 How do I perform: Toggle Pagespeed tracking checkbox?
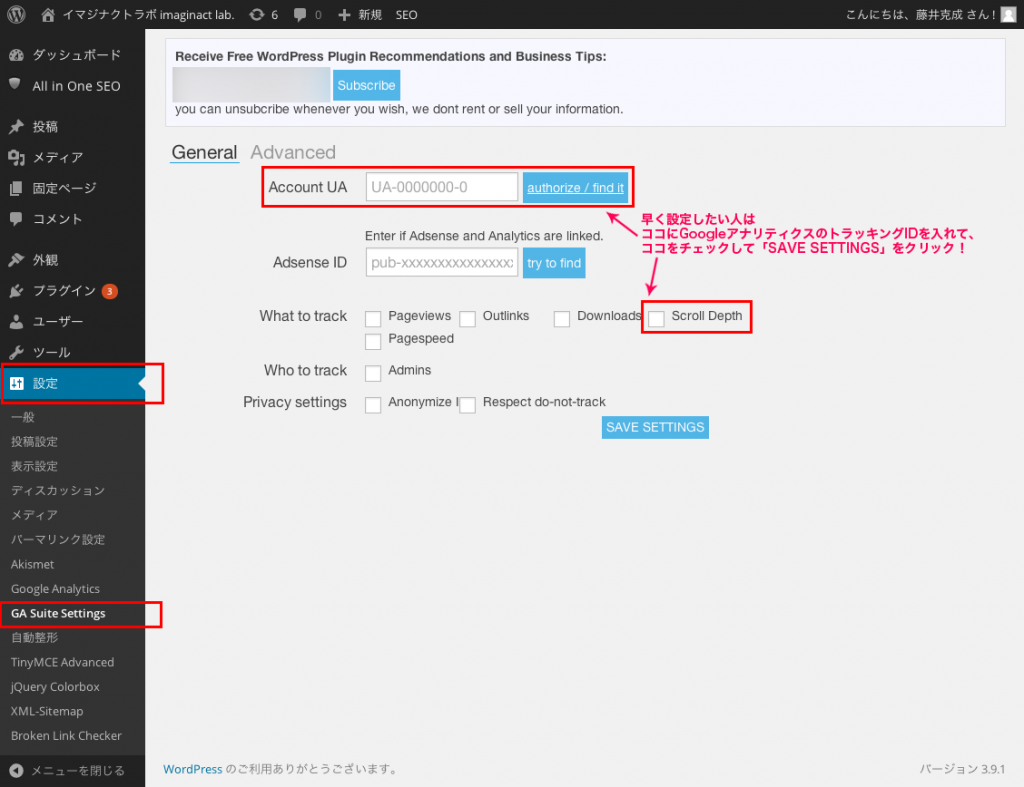pyautogui.click(x=373, y=342)
